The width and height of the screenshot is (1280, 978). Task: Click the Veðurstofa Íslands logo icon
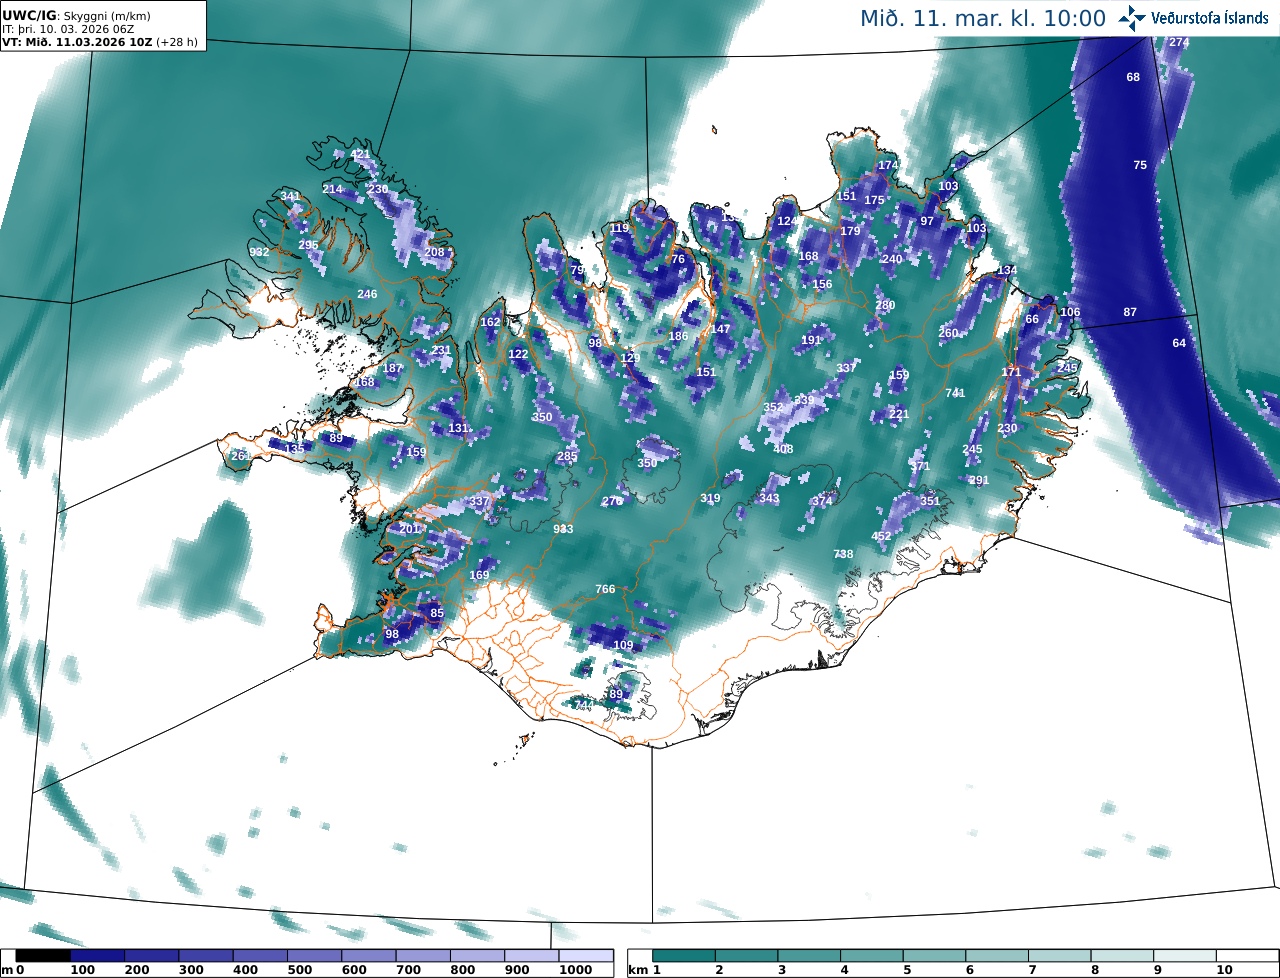[1132, 17]
